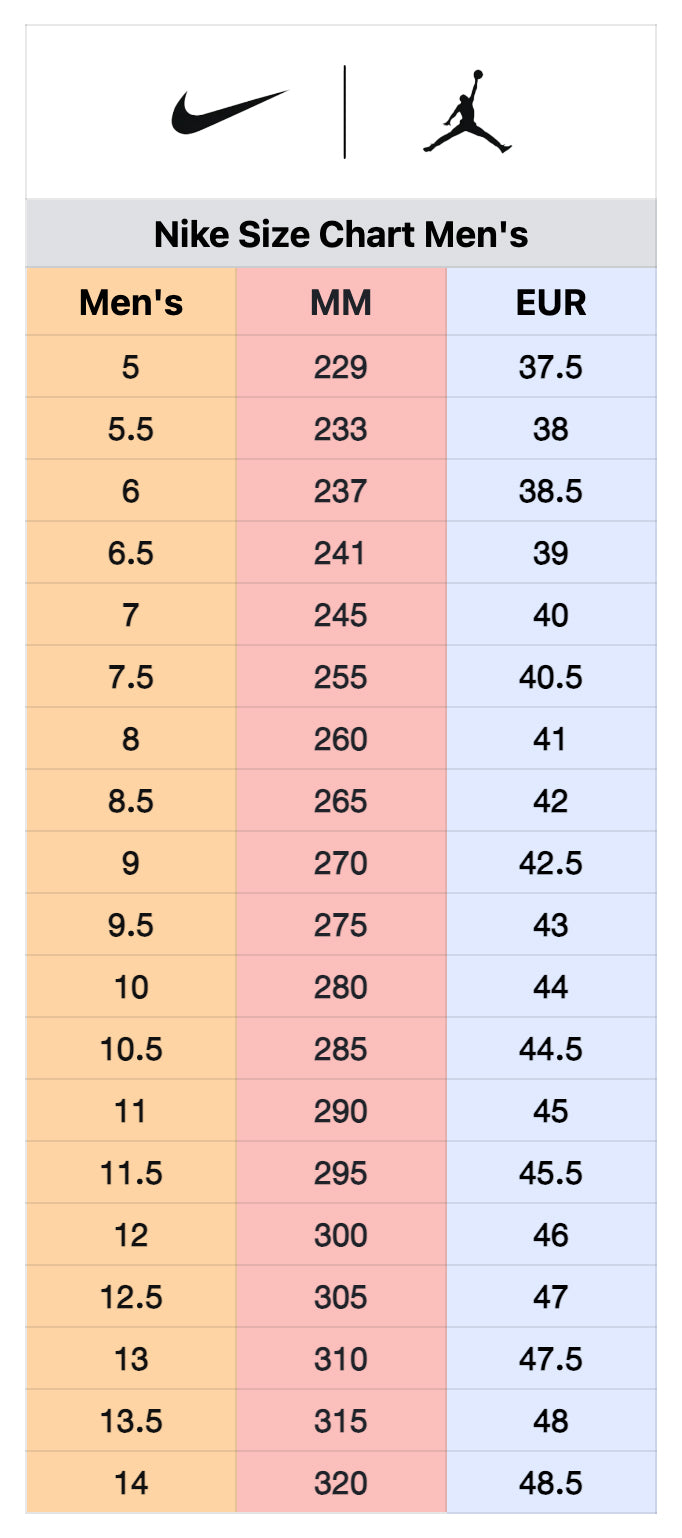
Task: Click the 300 MM cell
Action: pyautogui.click(x=341, y=1235)
